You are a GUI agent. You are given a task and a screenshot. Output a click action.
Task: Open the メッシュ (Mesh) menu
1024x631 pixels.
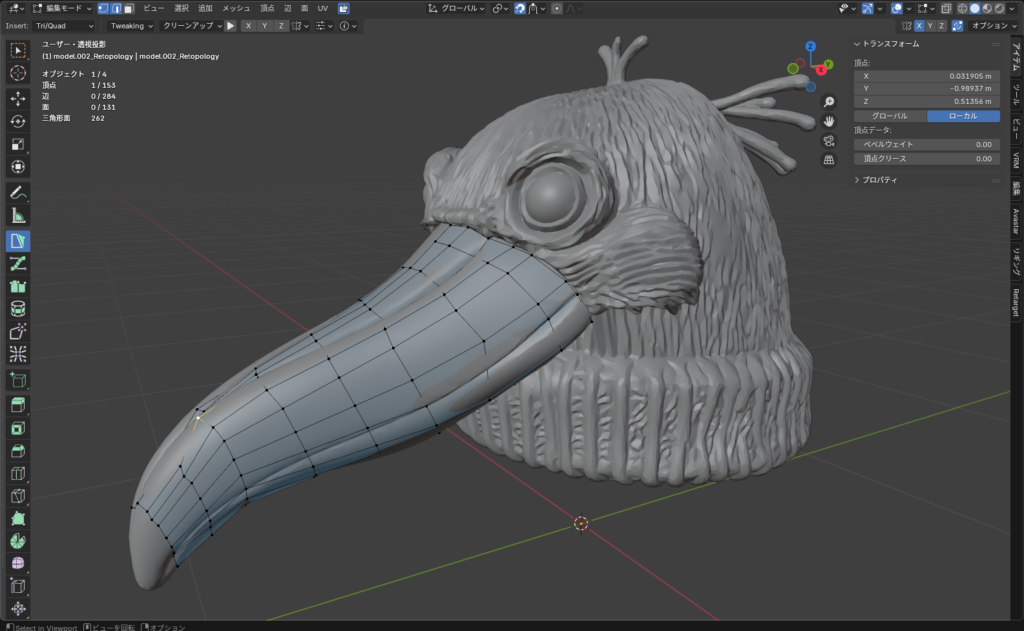click(236, 8)
